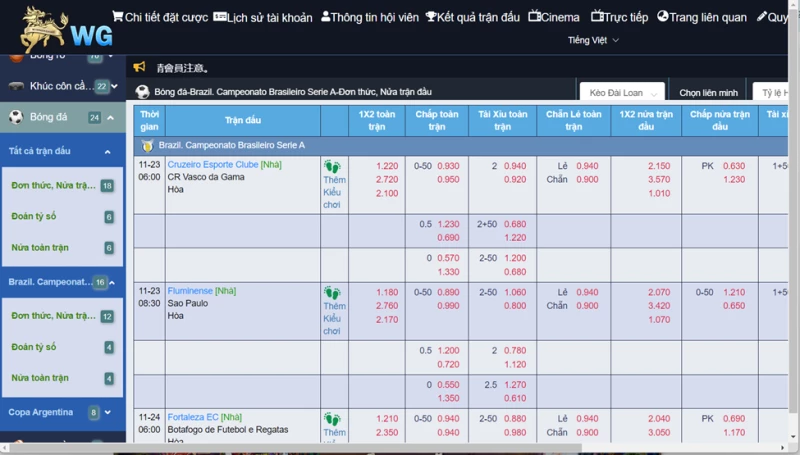Select Đoán tỷ số with 6 matches
Screen dimensions: 800x455
pos(62,217)
